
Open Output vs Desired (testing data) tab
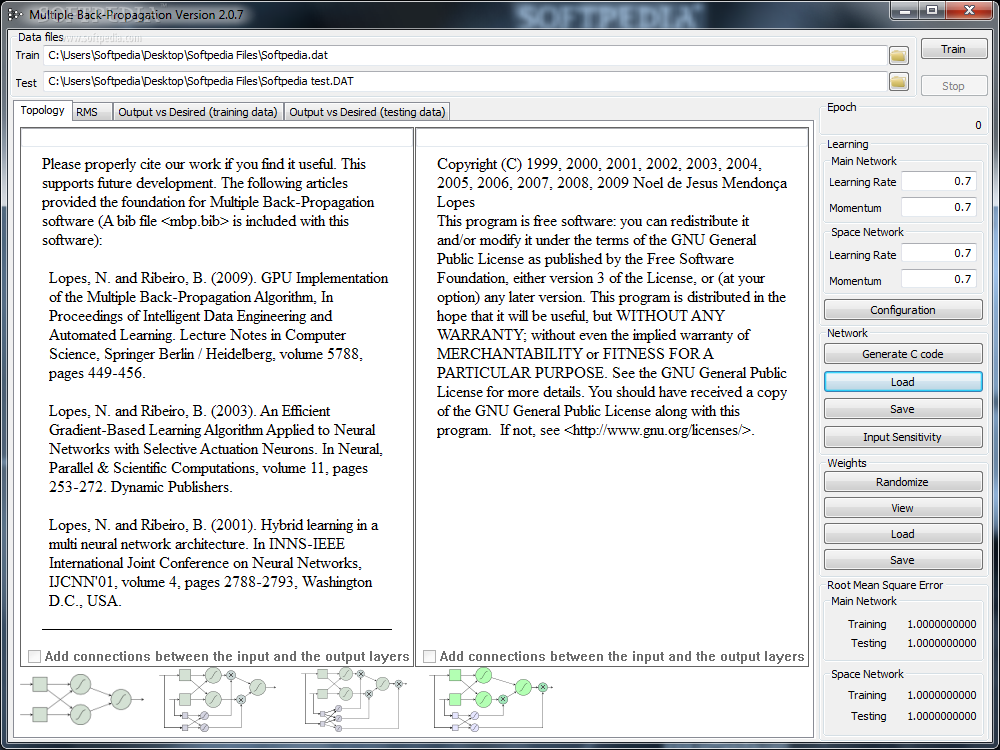(x=367, y=112)
